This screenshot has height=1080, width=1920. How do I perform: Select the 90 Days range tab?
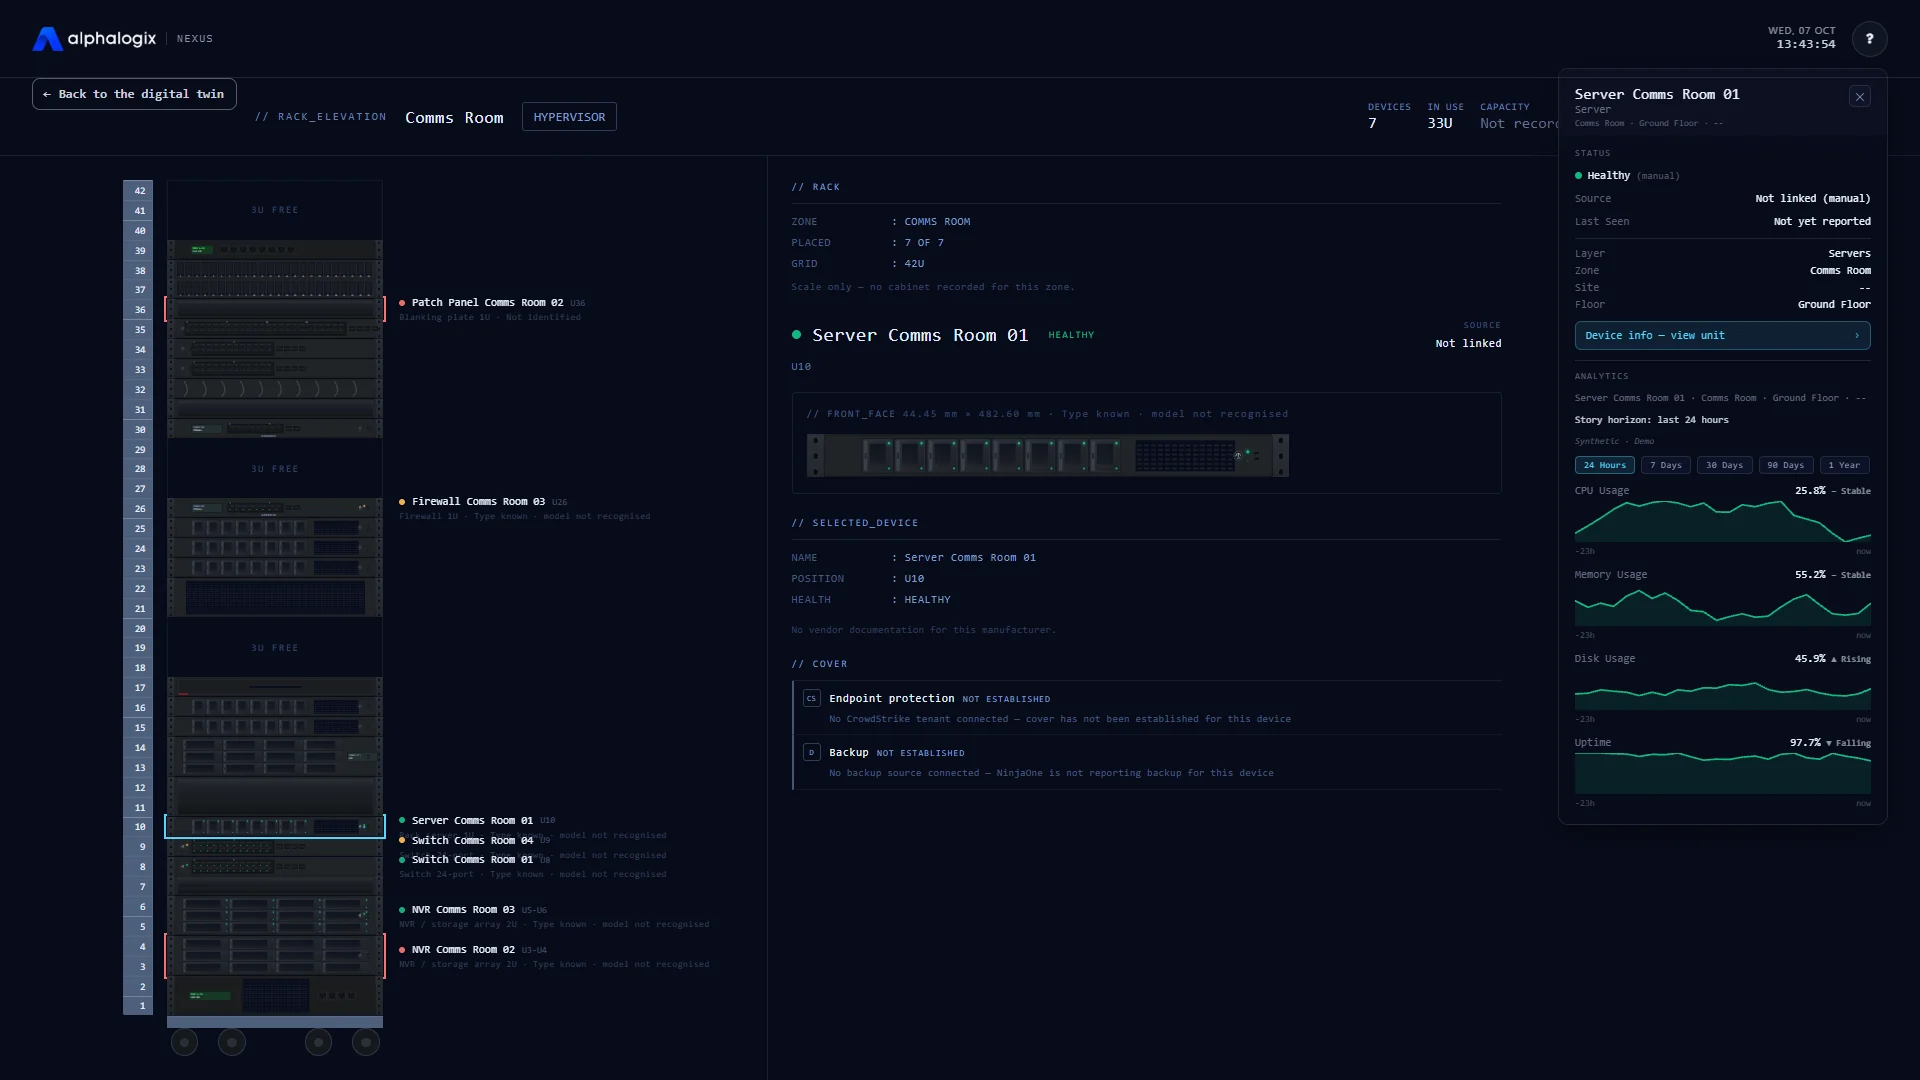1785,465
